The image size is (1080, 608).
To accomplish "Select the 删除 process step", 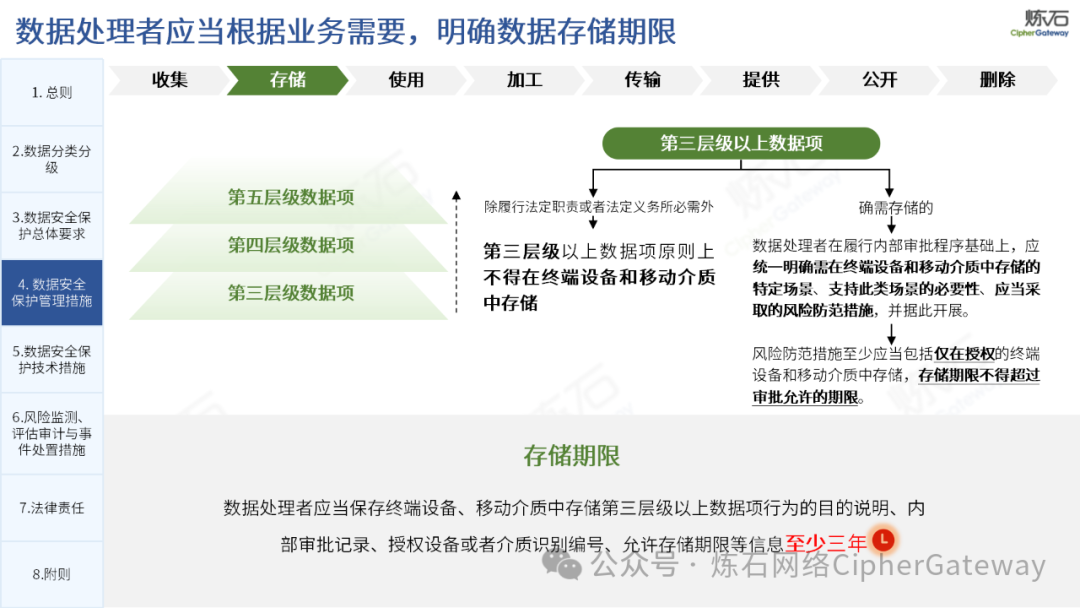I will coord(997,80).
